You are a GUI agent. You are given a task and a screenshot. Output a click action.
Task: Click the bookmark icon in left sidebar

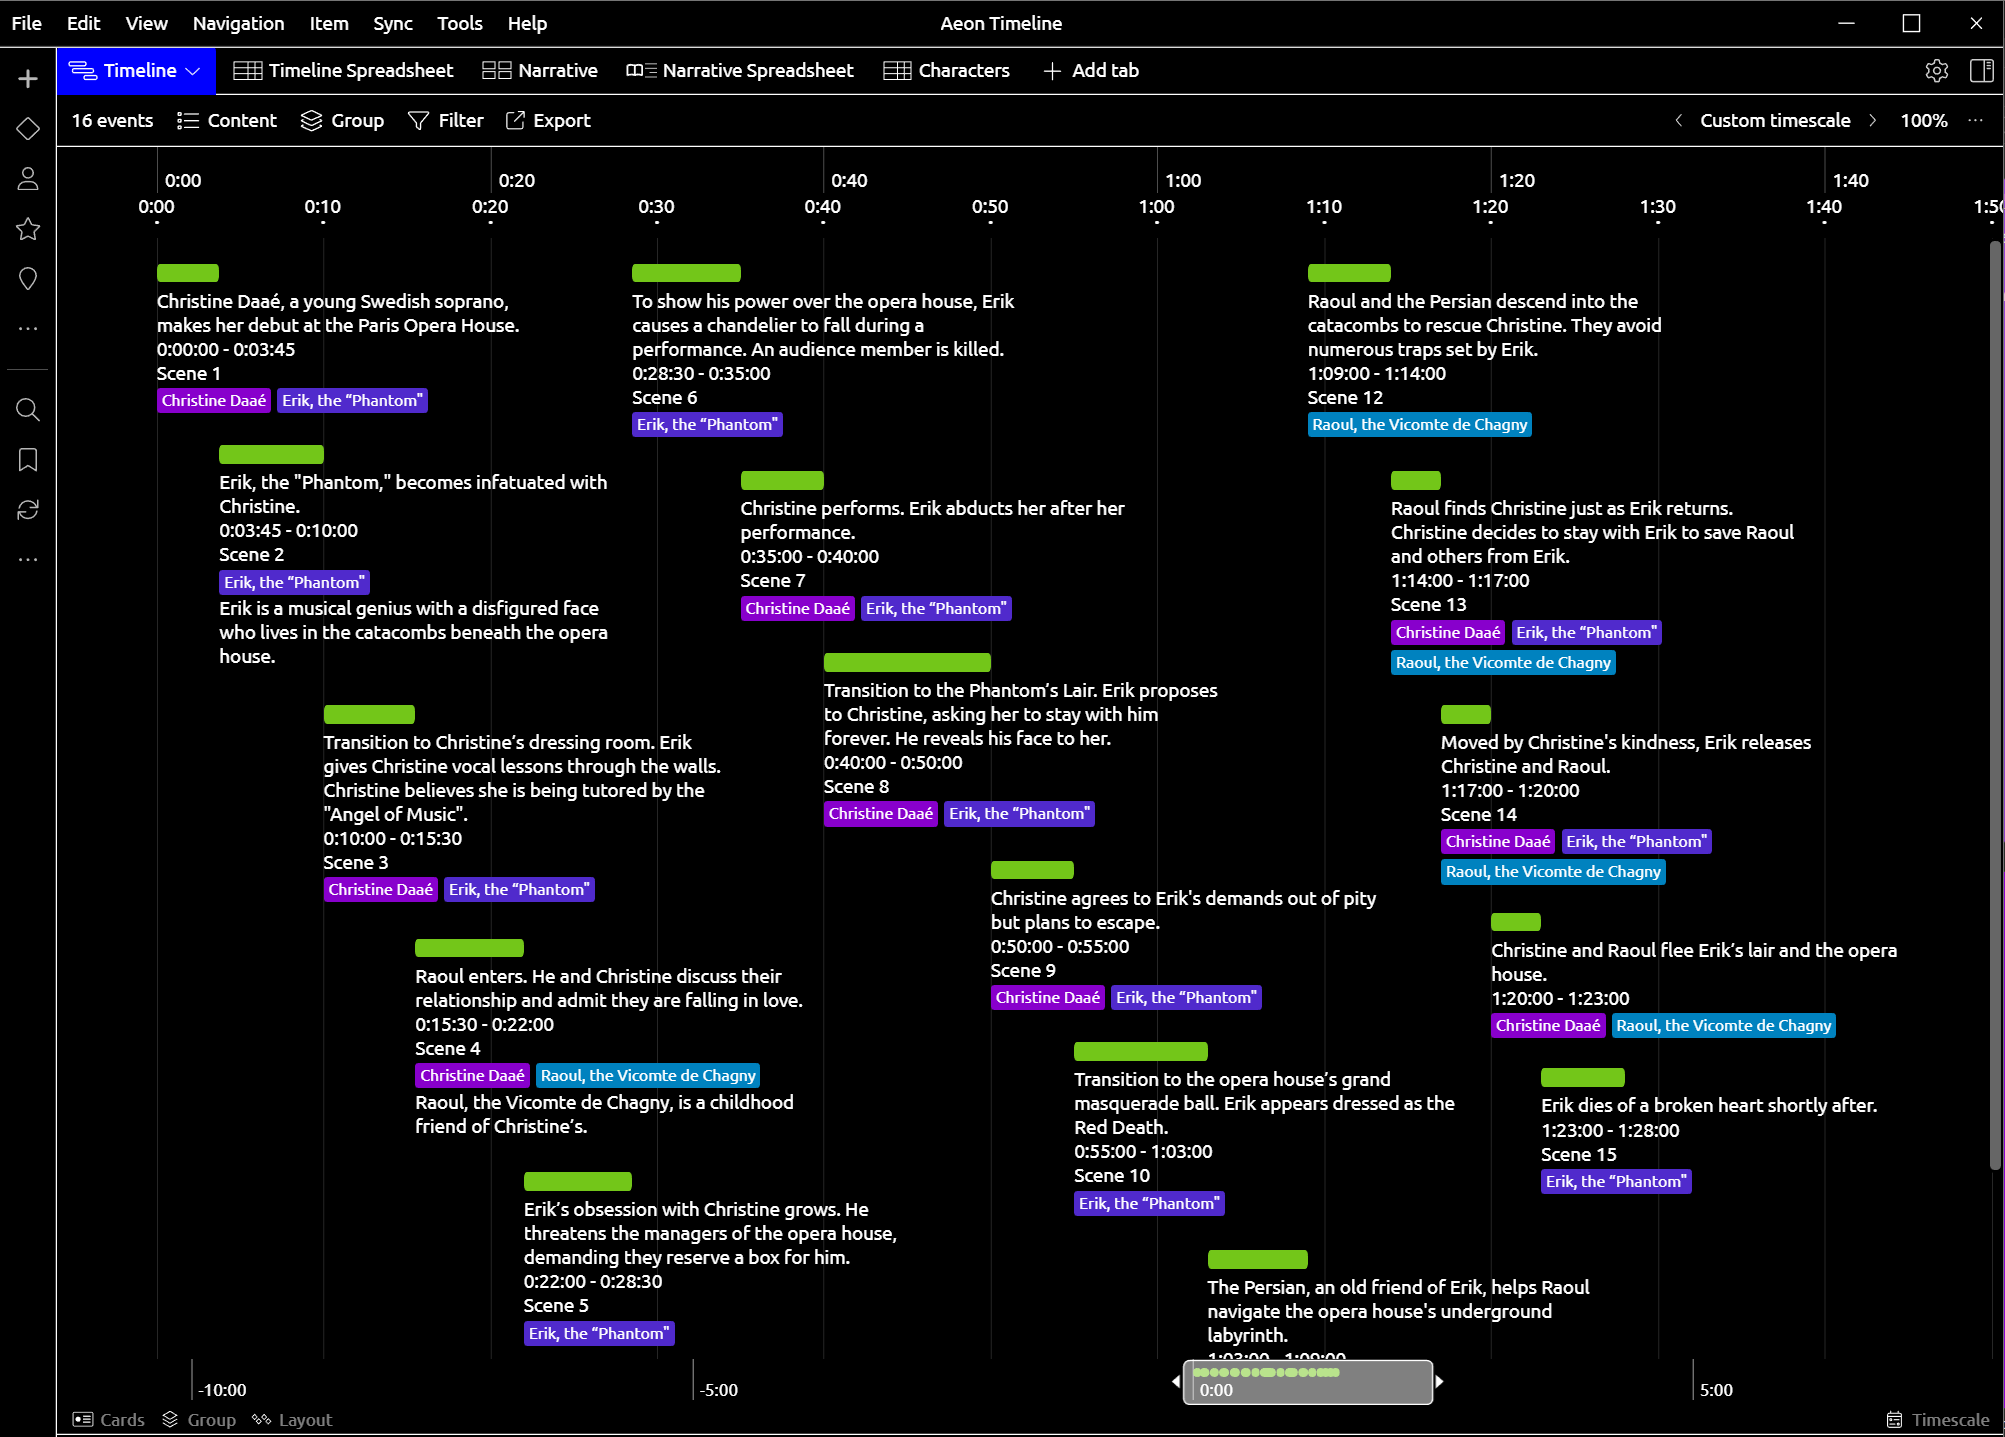(28, 460)
